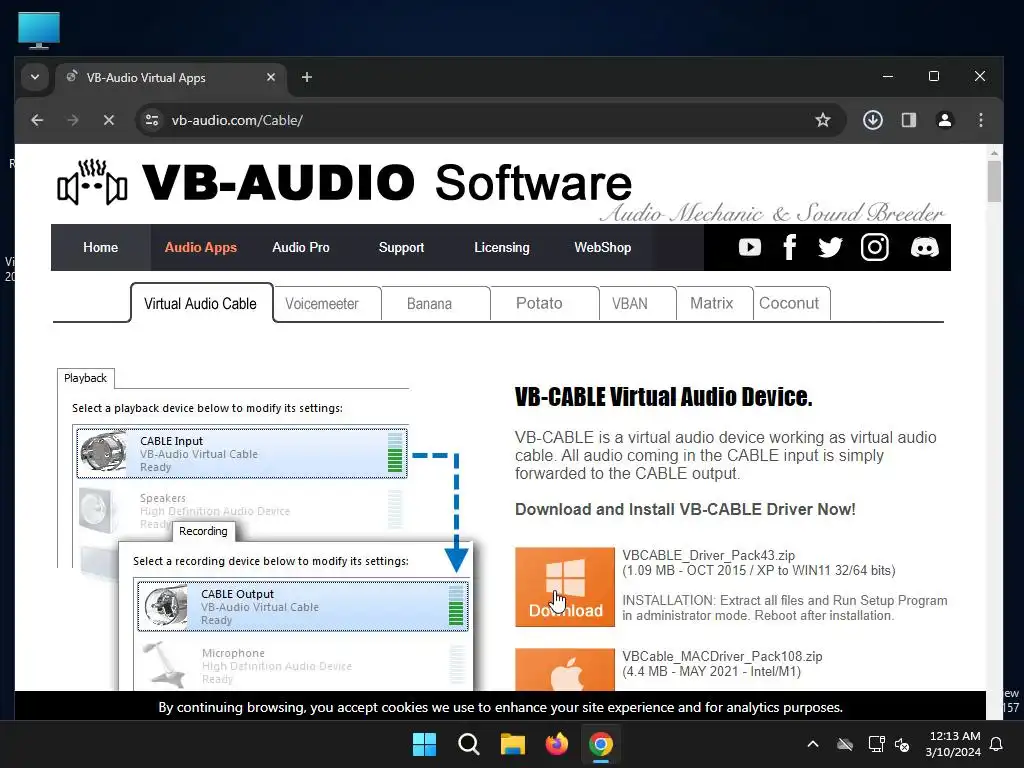Click the CABLE Output device in the illustration

pos(302,606)
